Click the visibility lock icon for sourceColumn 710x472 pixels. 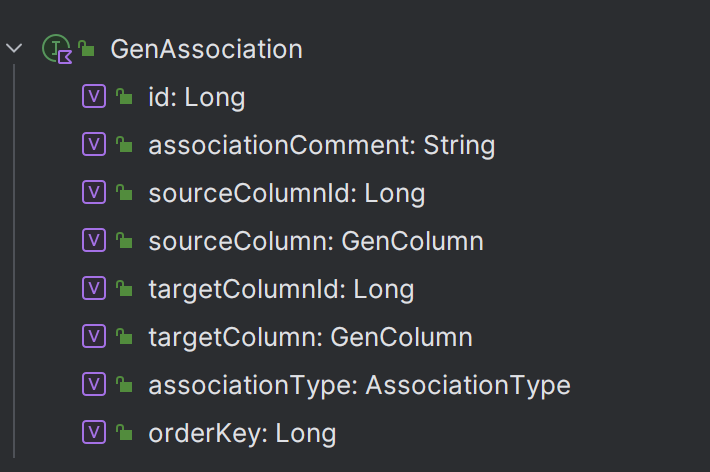coord(124,241)
